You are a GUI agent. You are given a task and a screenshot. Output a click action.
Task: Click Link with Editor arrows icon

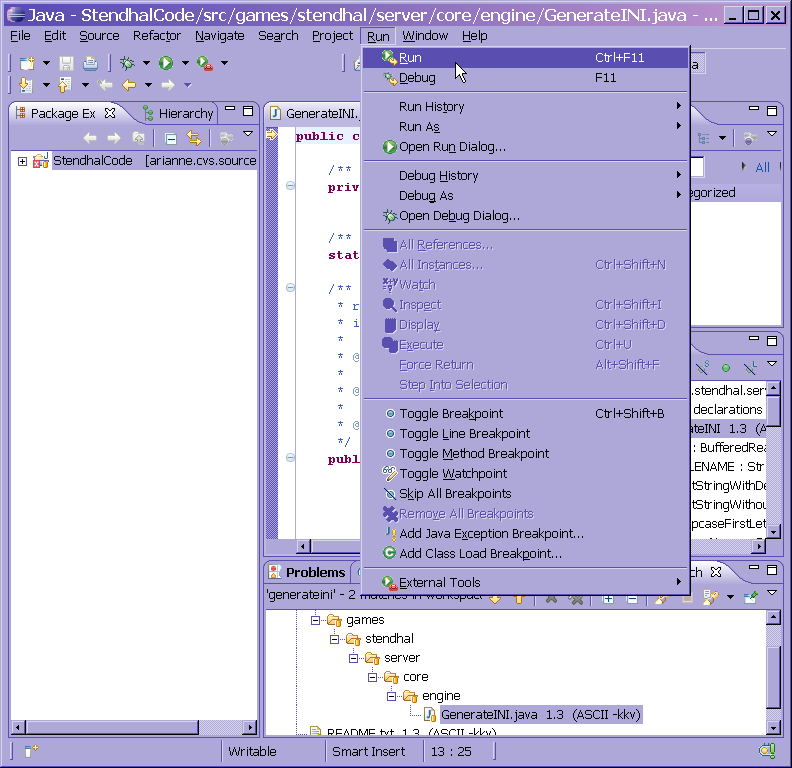click(x=194, y=138)
